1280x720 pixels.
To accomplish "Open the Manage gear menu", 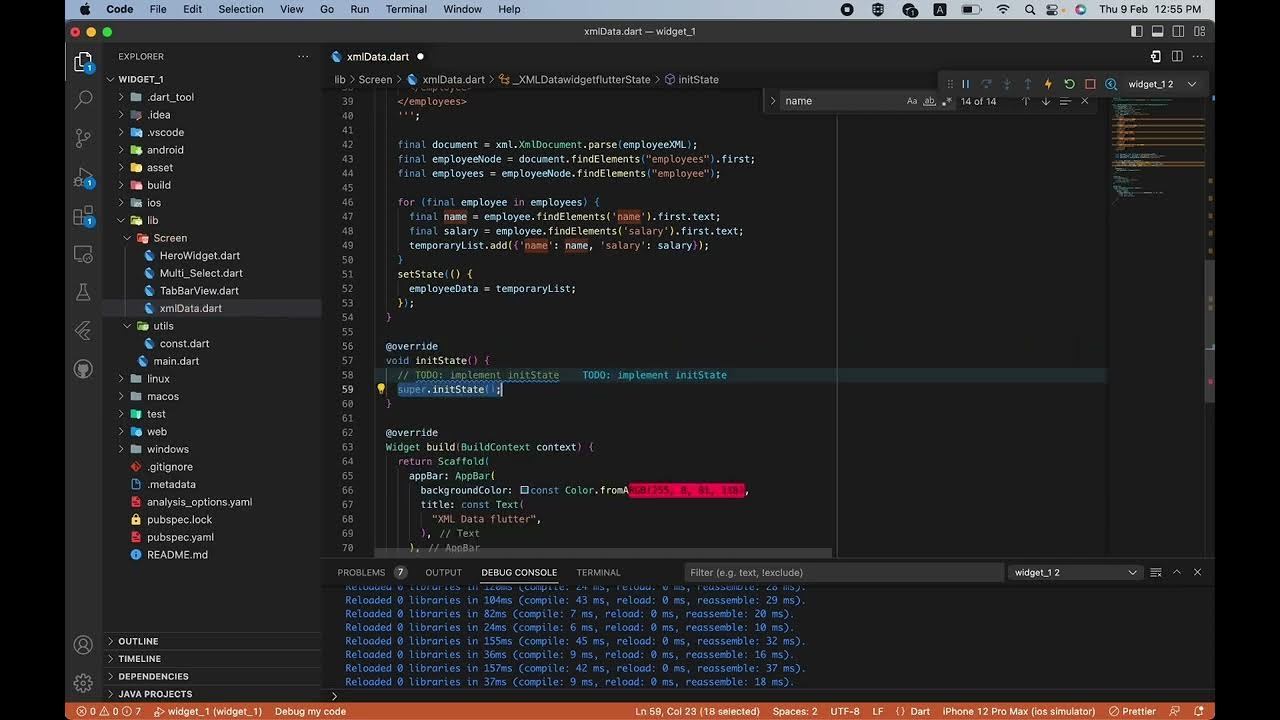I will 84,683.
